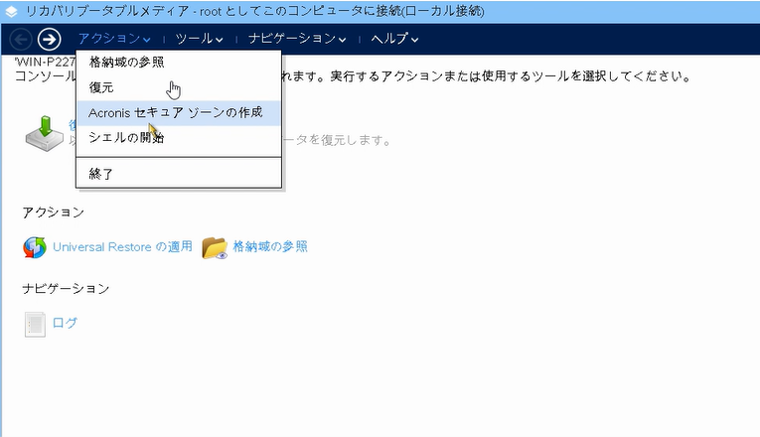Click the 格納域の参照 link under actions
This screenshot has width=760, height=437.
click(x=270, y=247)
